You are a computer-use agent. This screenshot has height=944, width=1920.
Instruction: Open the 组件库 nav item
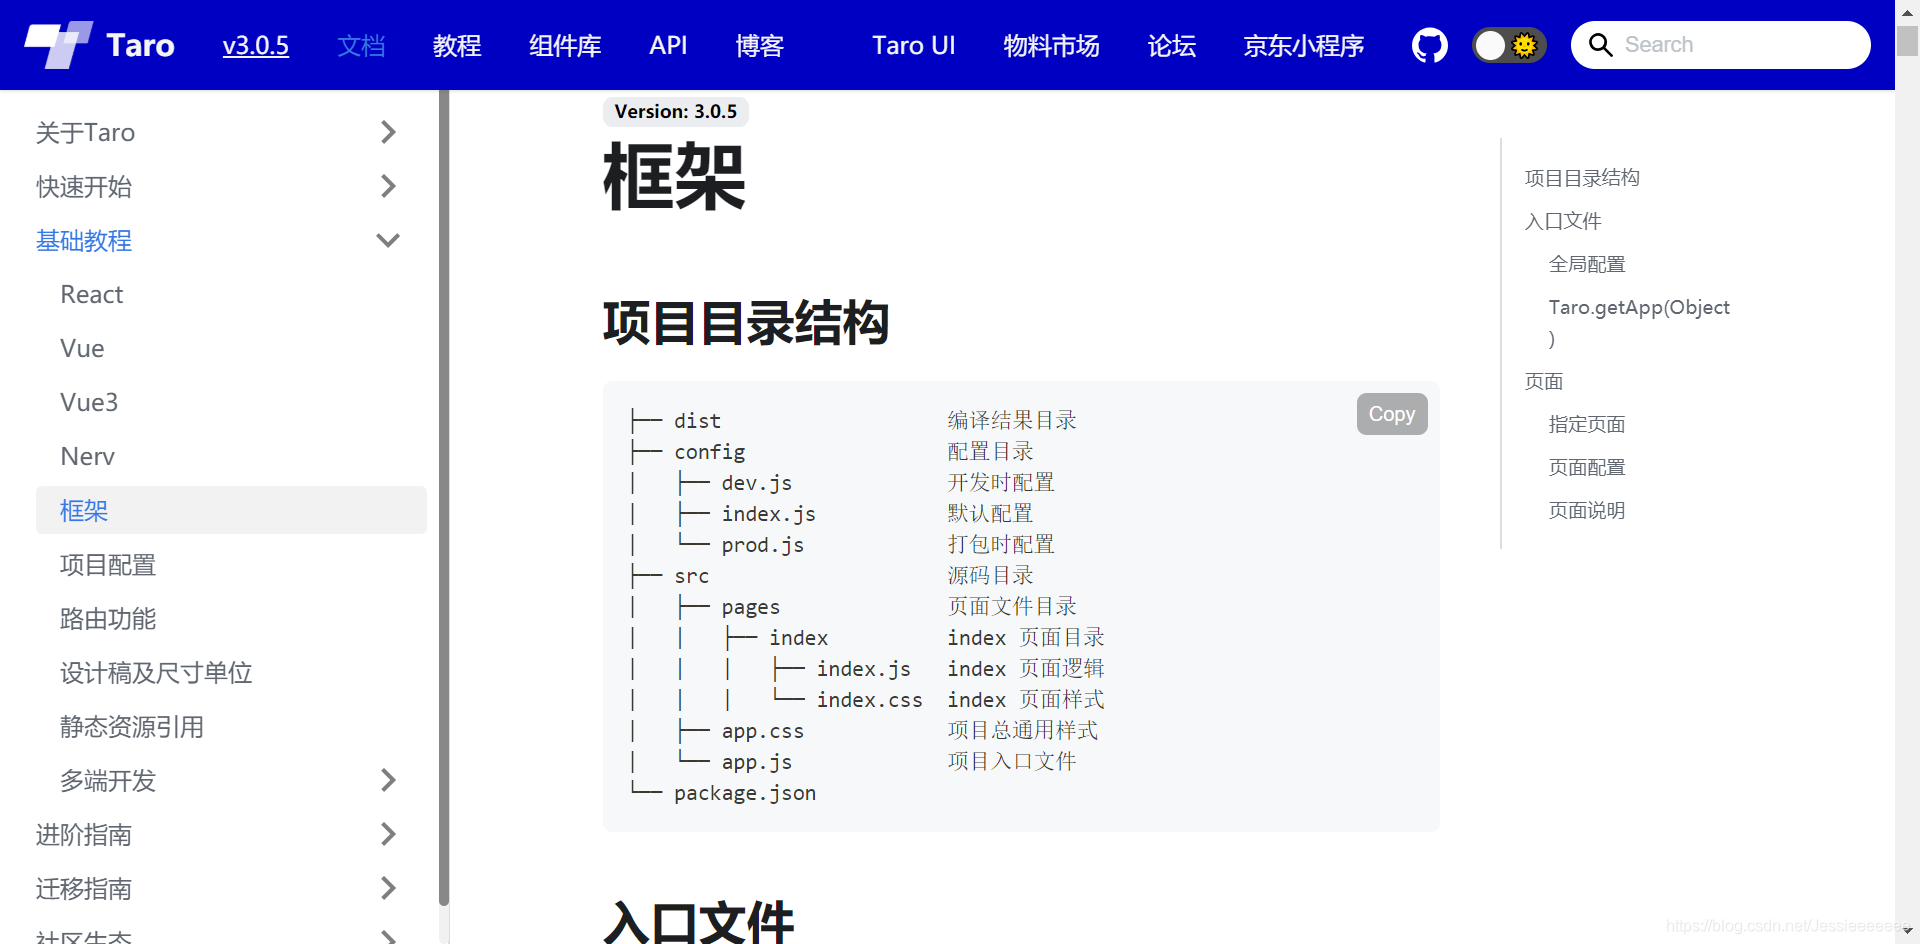coord(565,45)
